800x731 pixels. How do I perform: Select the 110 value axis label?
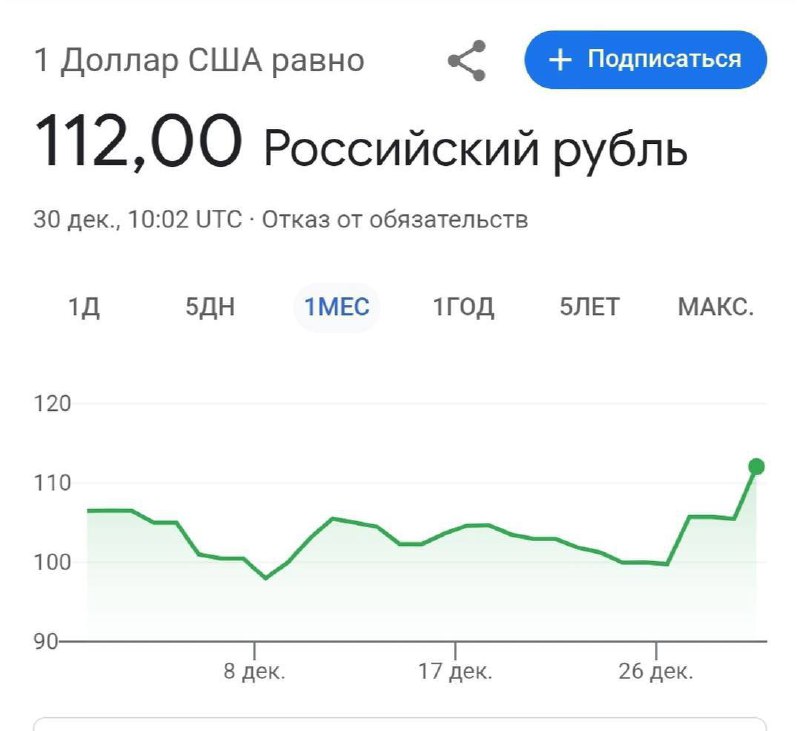52,483
